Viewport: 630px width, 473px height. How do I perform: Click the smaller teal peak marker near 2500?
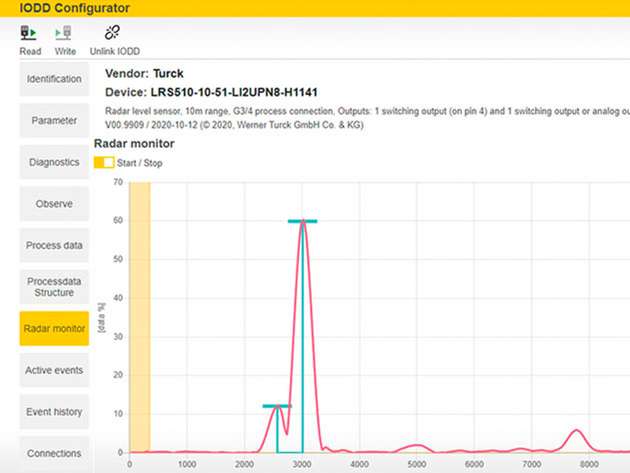point(277,406)
